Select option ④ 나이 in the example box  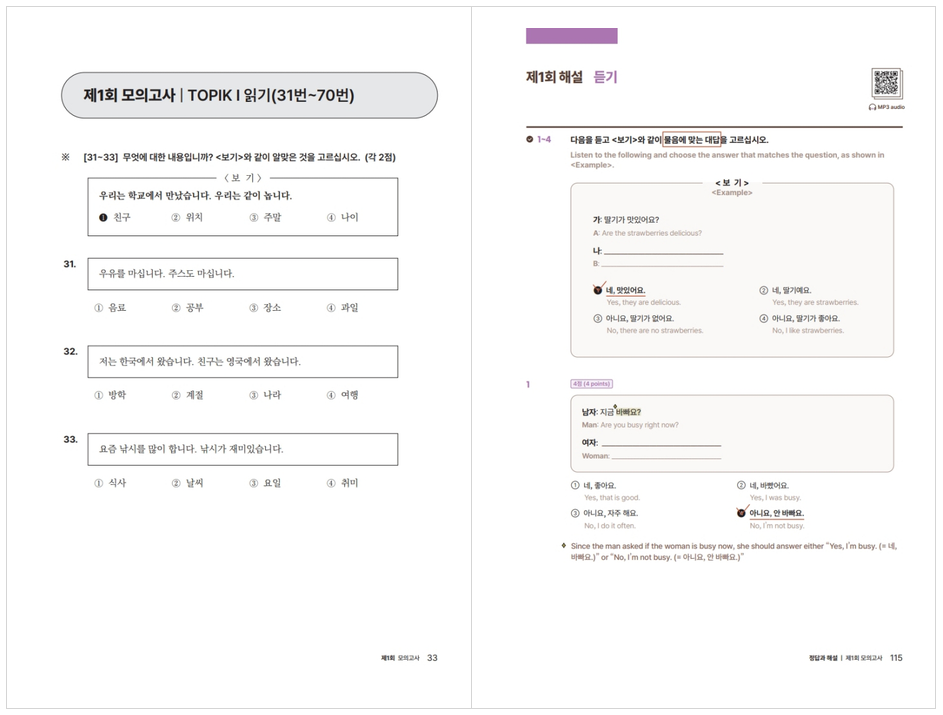(342, 217)
